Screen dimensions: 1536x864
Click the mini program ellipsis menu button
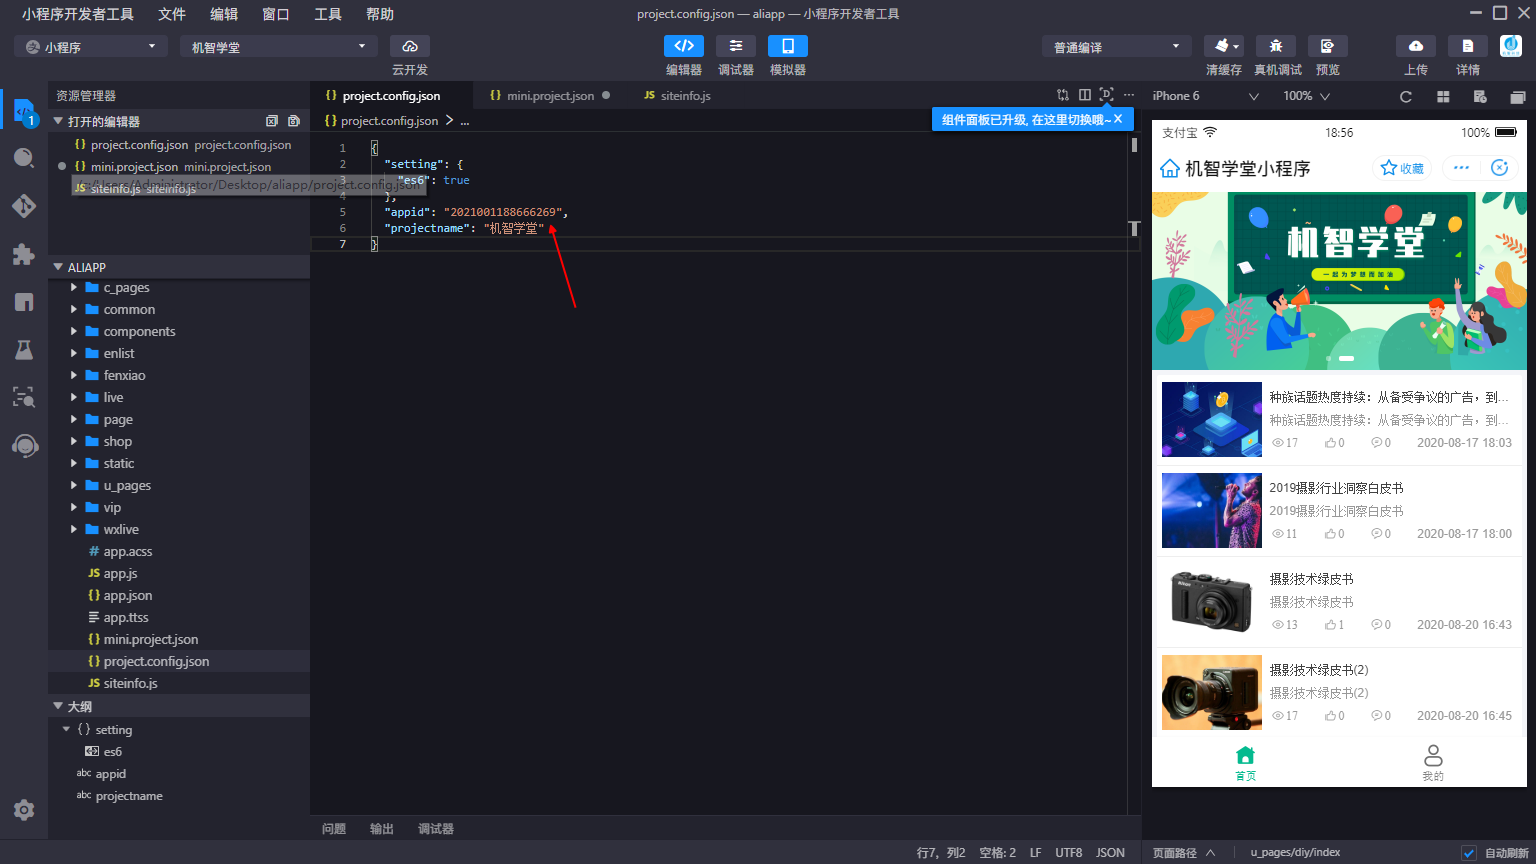coord(1461,168)
